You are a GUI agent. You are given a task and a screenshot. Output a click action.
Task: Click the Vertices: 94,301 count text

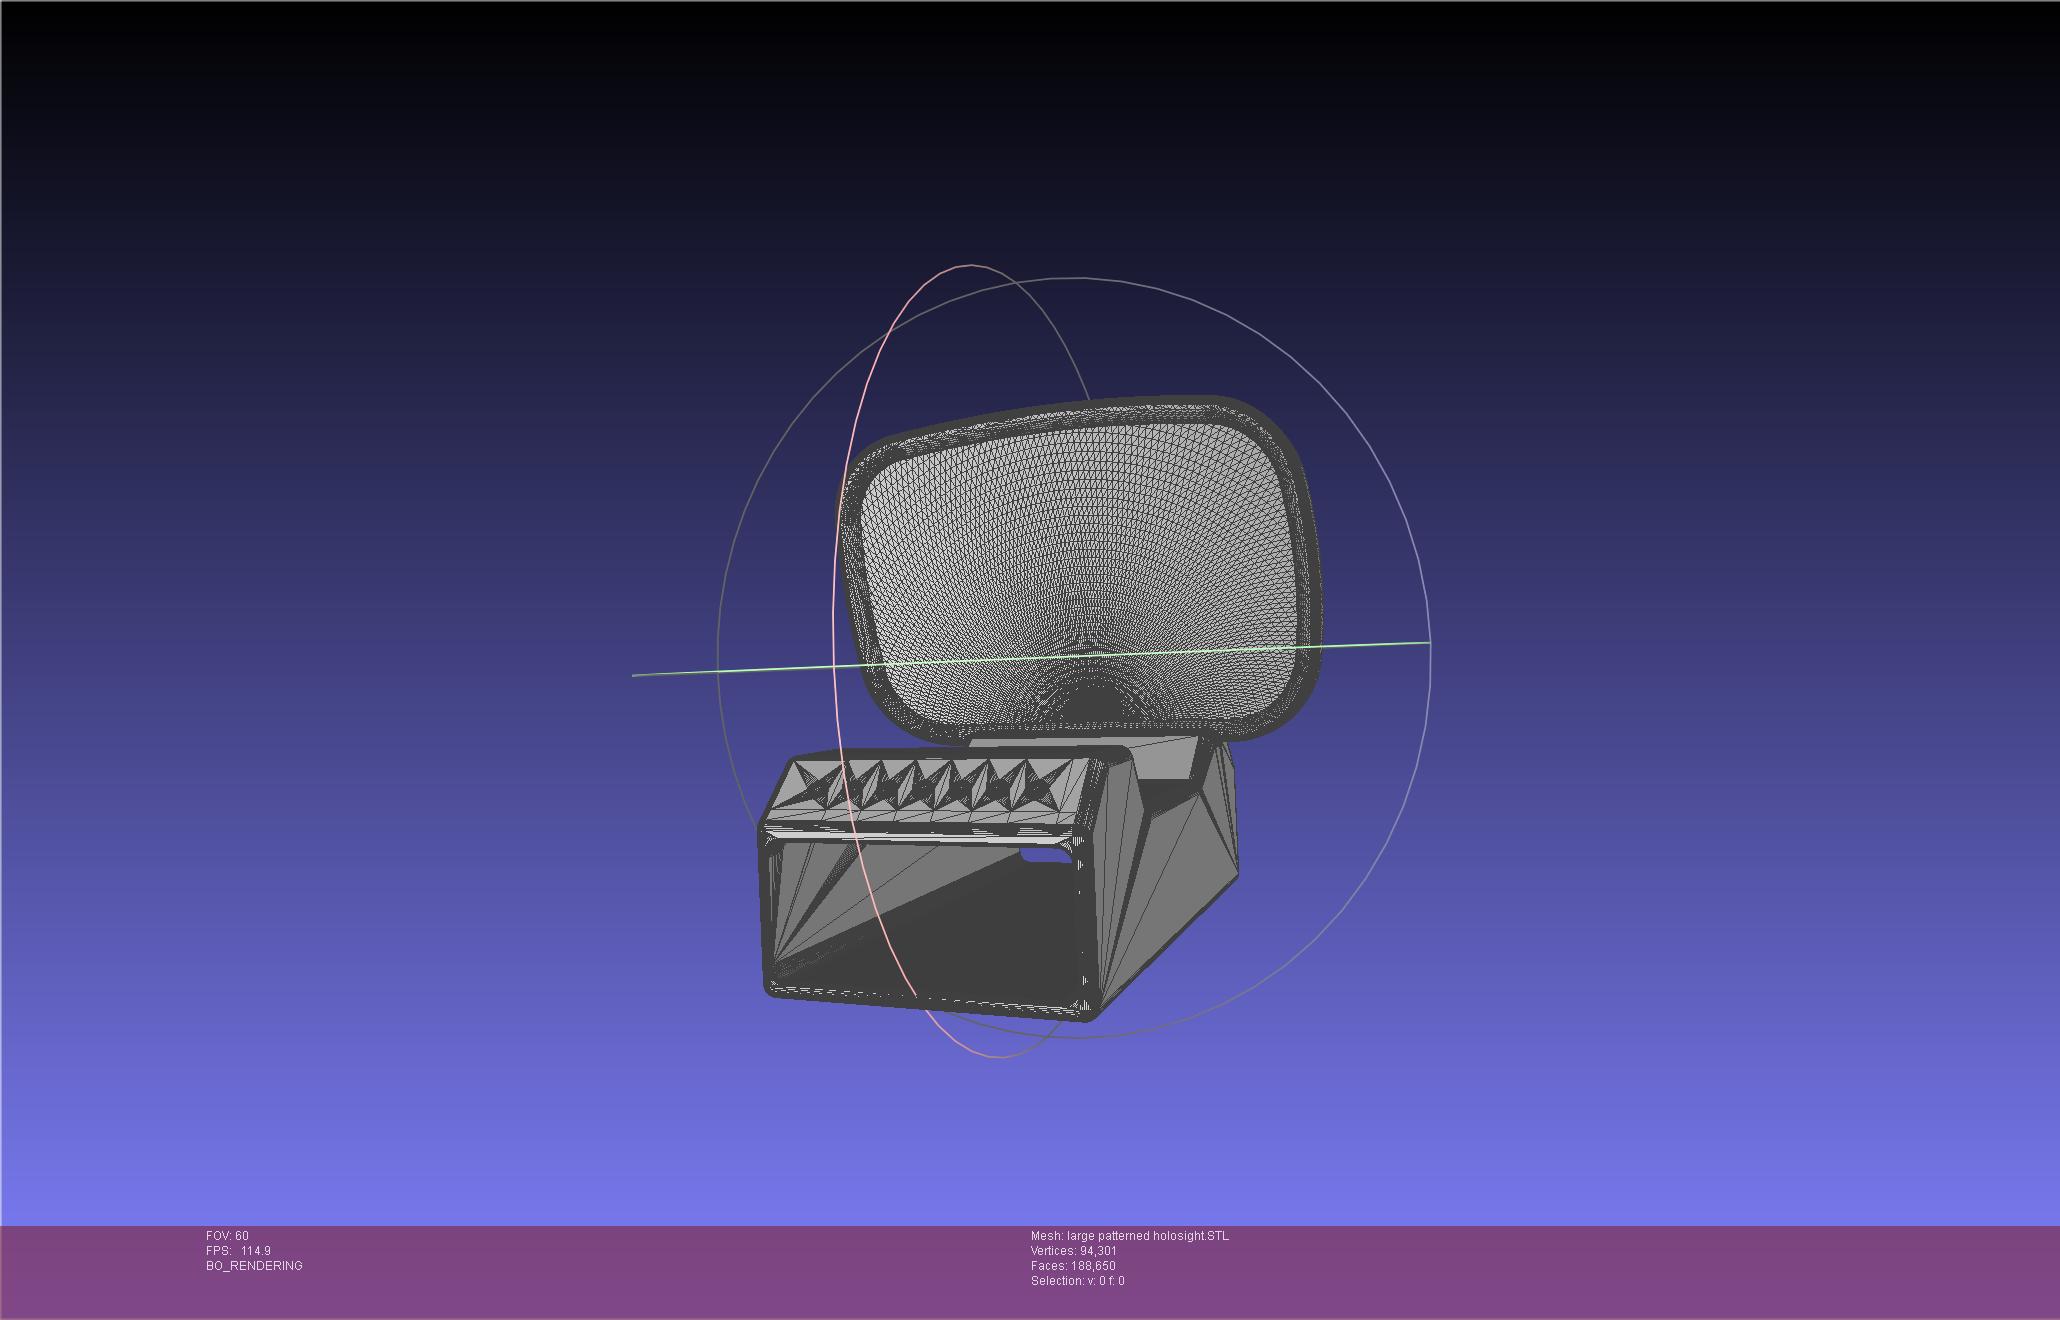click(x=1073, y=1251)
